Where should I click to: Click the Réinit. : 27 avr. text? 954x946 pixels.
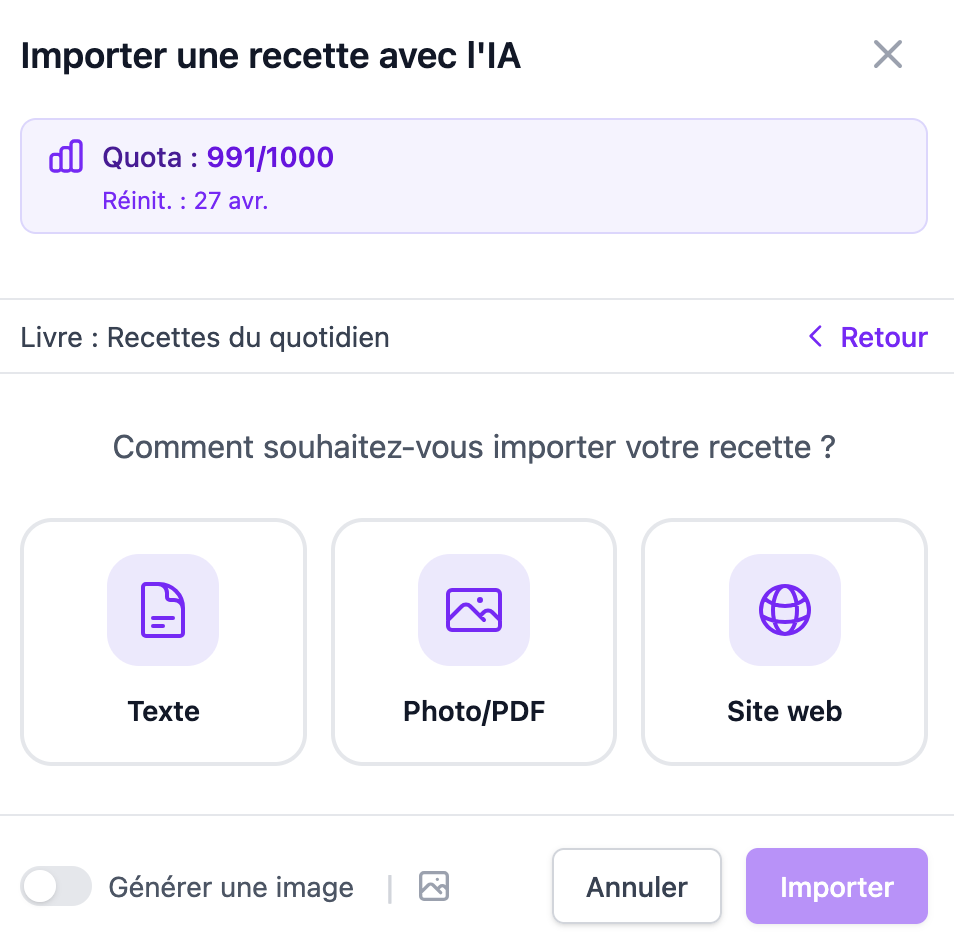coord(186,200)
